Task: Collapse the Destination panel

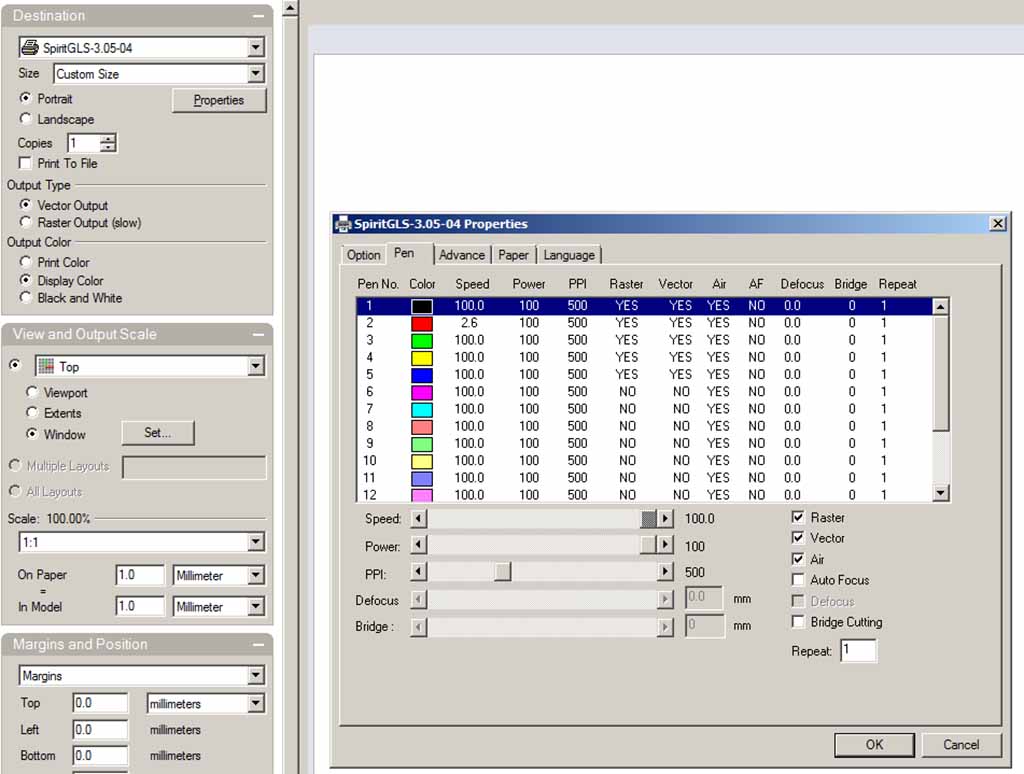Action: 259,16
